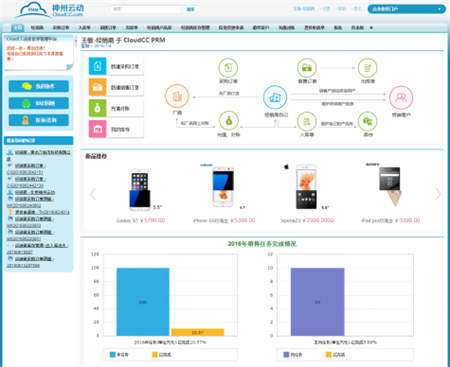Click the Sony logo above the fourth product
Screen dimensions: 450x367
372,165
